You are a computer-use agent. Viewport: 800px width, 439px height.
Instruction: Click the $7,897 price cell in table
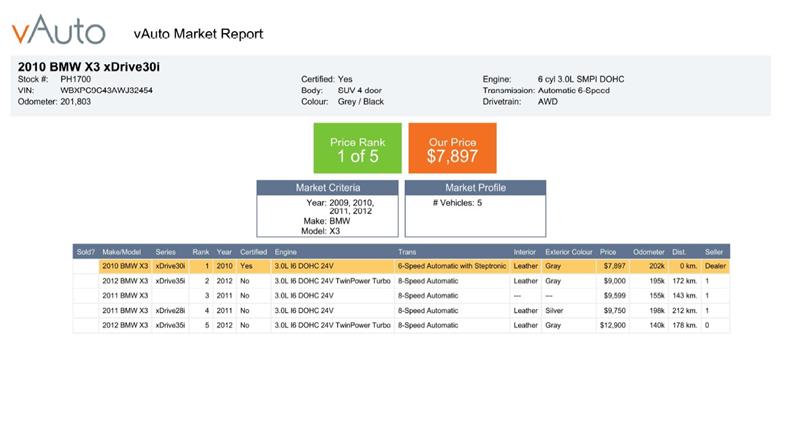[x=614, y=266]
